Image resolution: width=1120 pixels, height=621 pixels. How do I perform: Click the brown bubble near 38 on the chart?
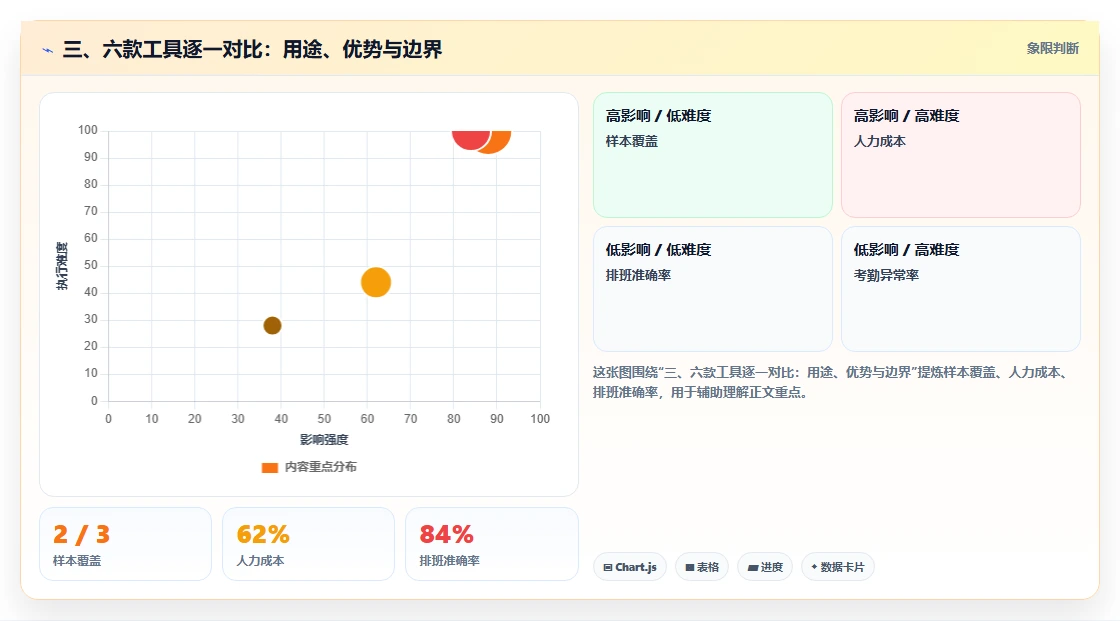(272, 326)
